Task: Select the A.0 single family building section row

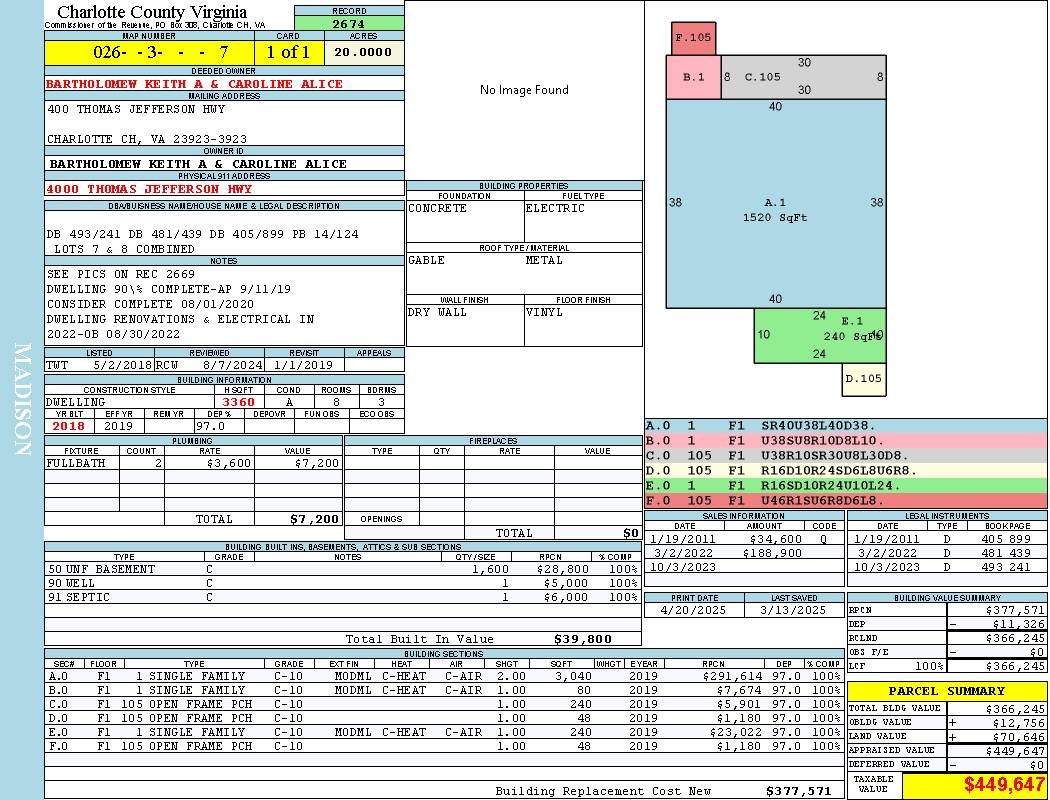Action: [x=444, y=676]
